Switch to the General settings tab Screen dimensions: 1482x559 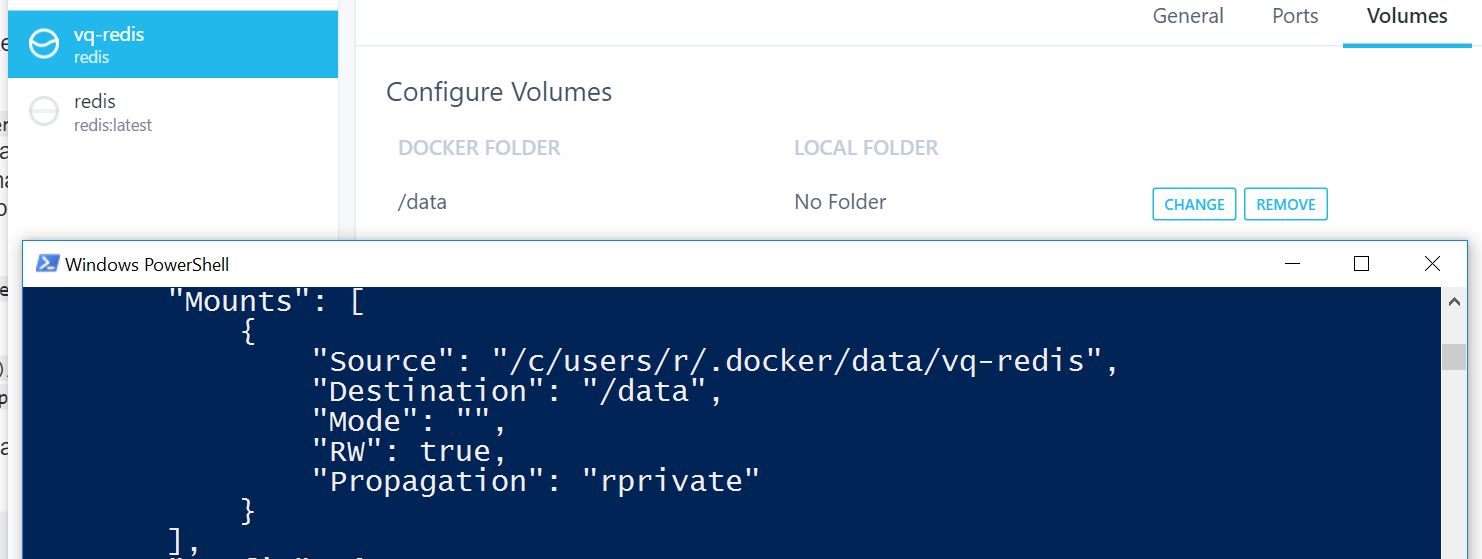tap(1188, 17)
